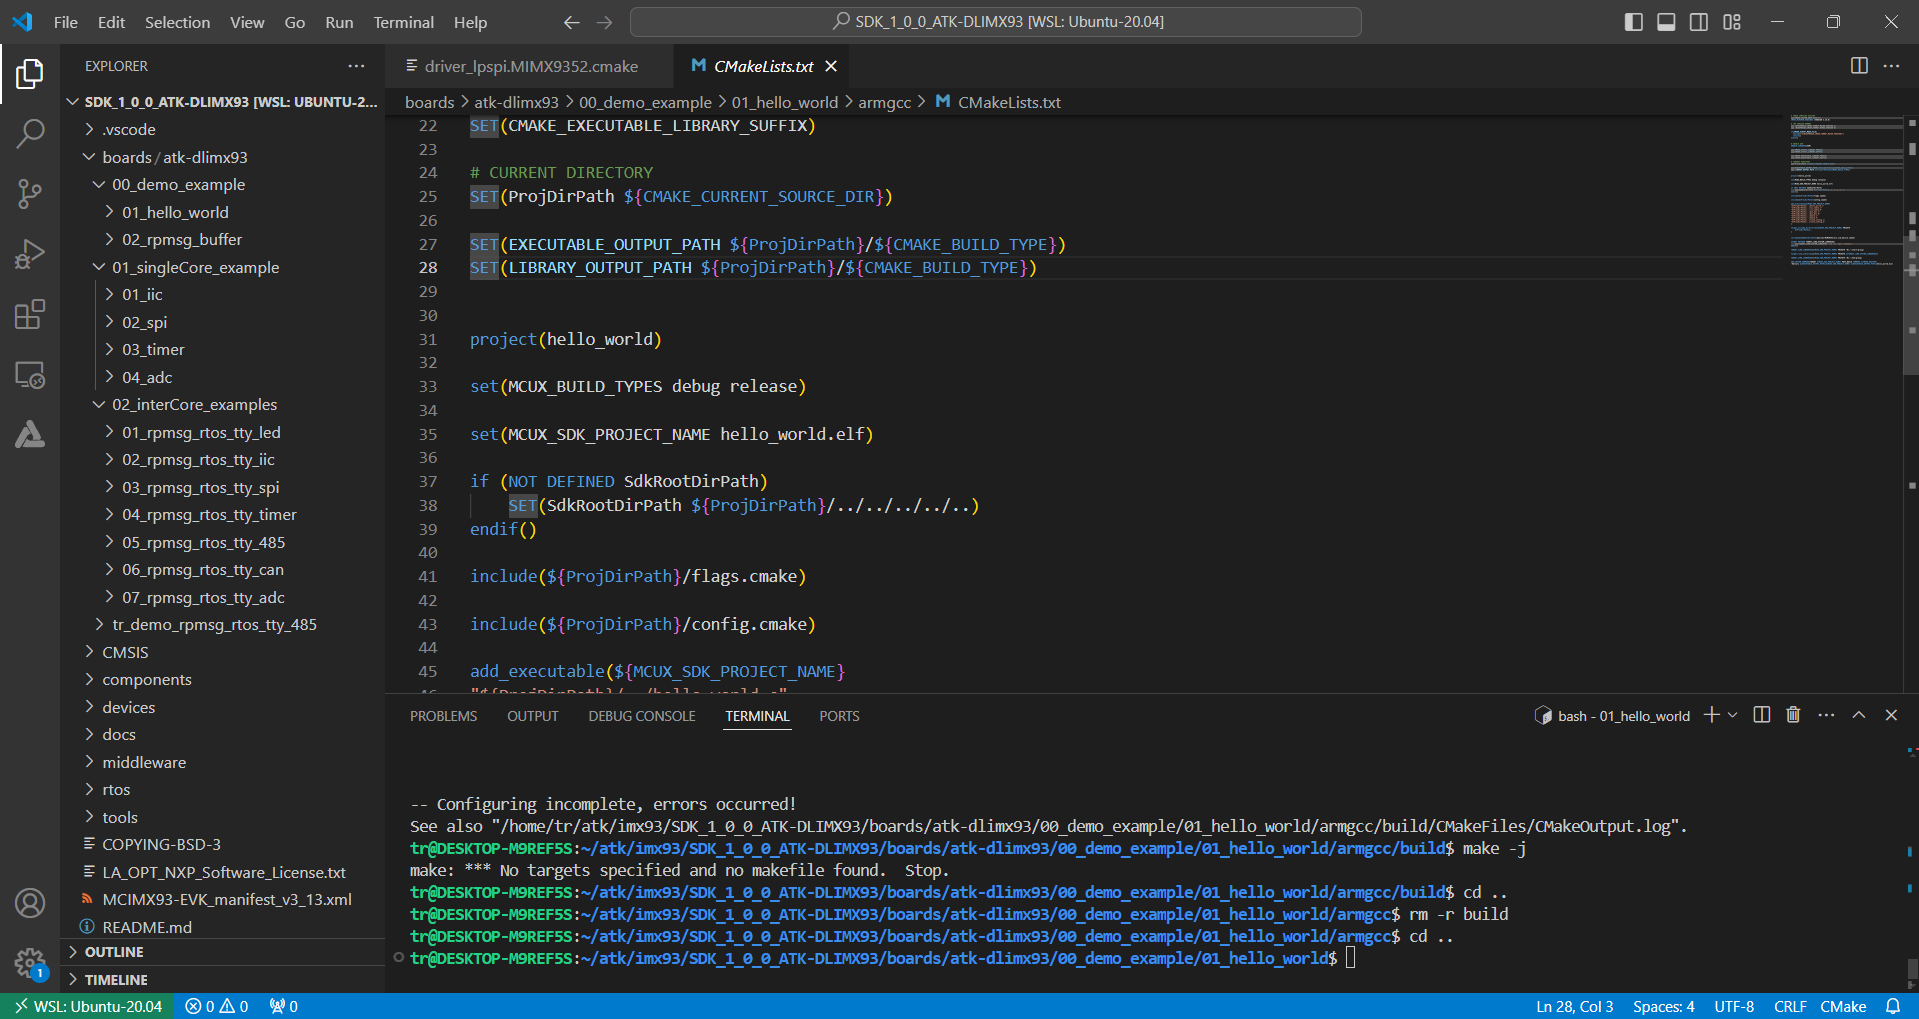Screen dimensions: 1919x1019
Task: Open the Run and Debug view icon
Action: pyautogui.click(x=30, y=254)
